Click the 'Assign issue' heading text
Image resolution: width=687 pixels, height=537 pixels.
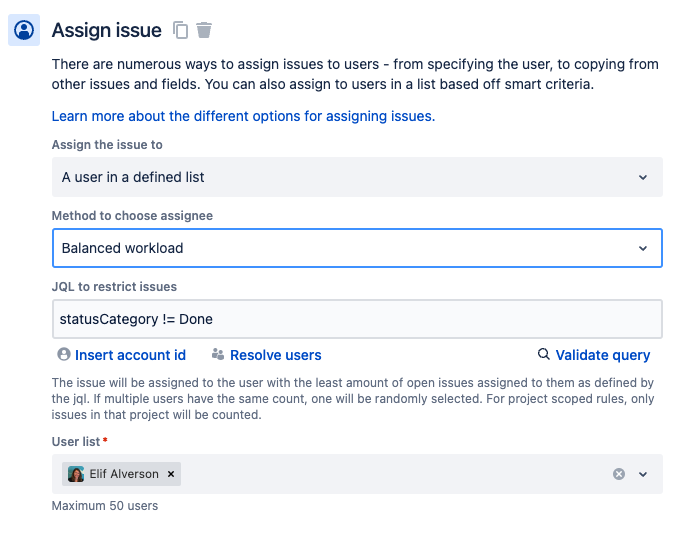106,30
